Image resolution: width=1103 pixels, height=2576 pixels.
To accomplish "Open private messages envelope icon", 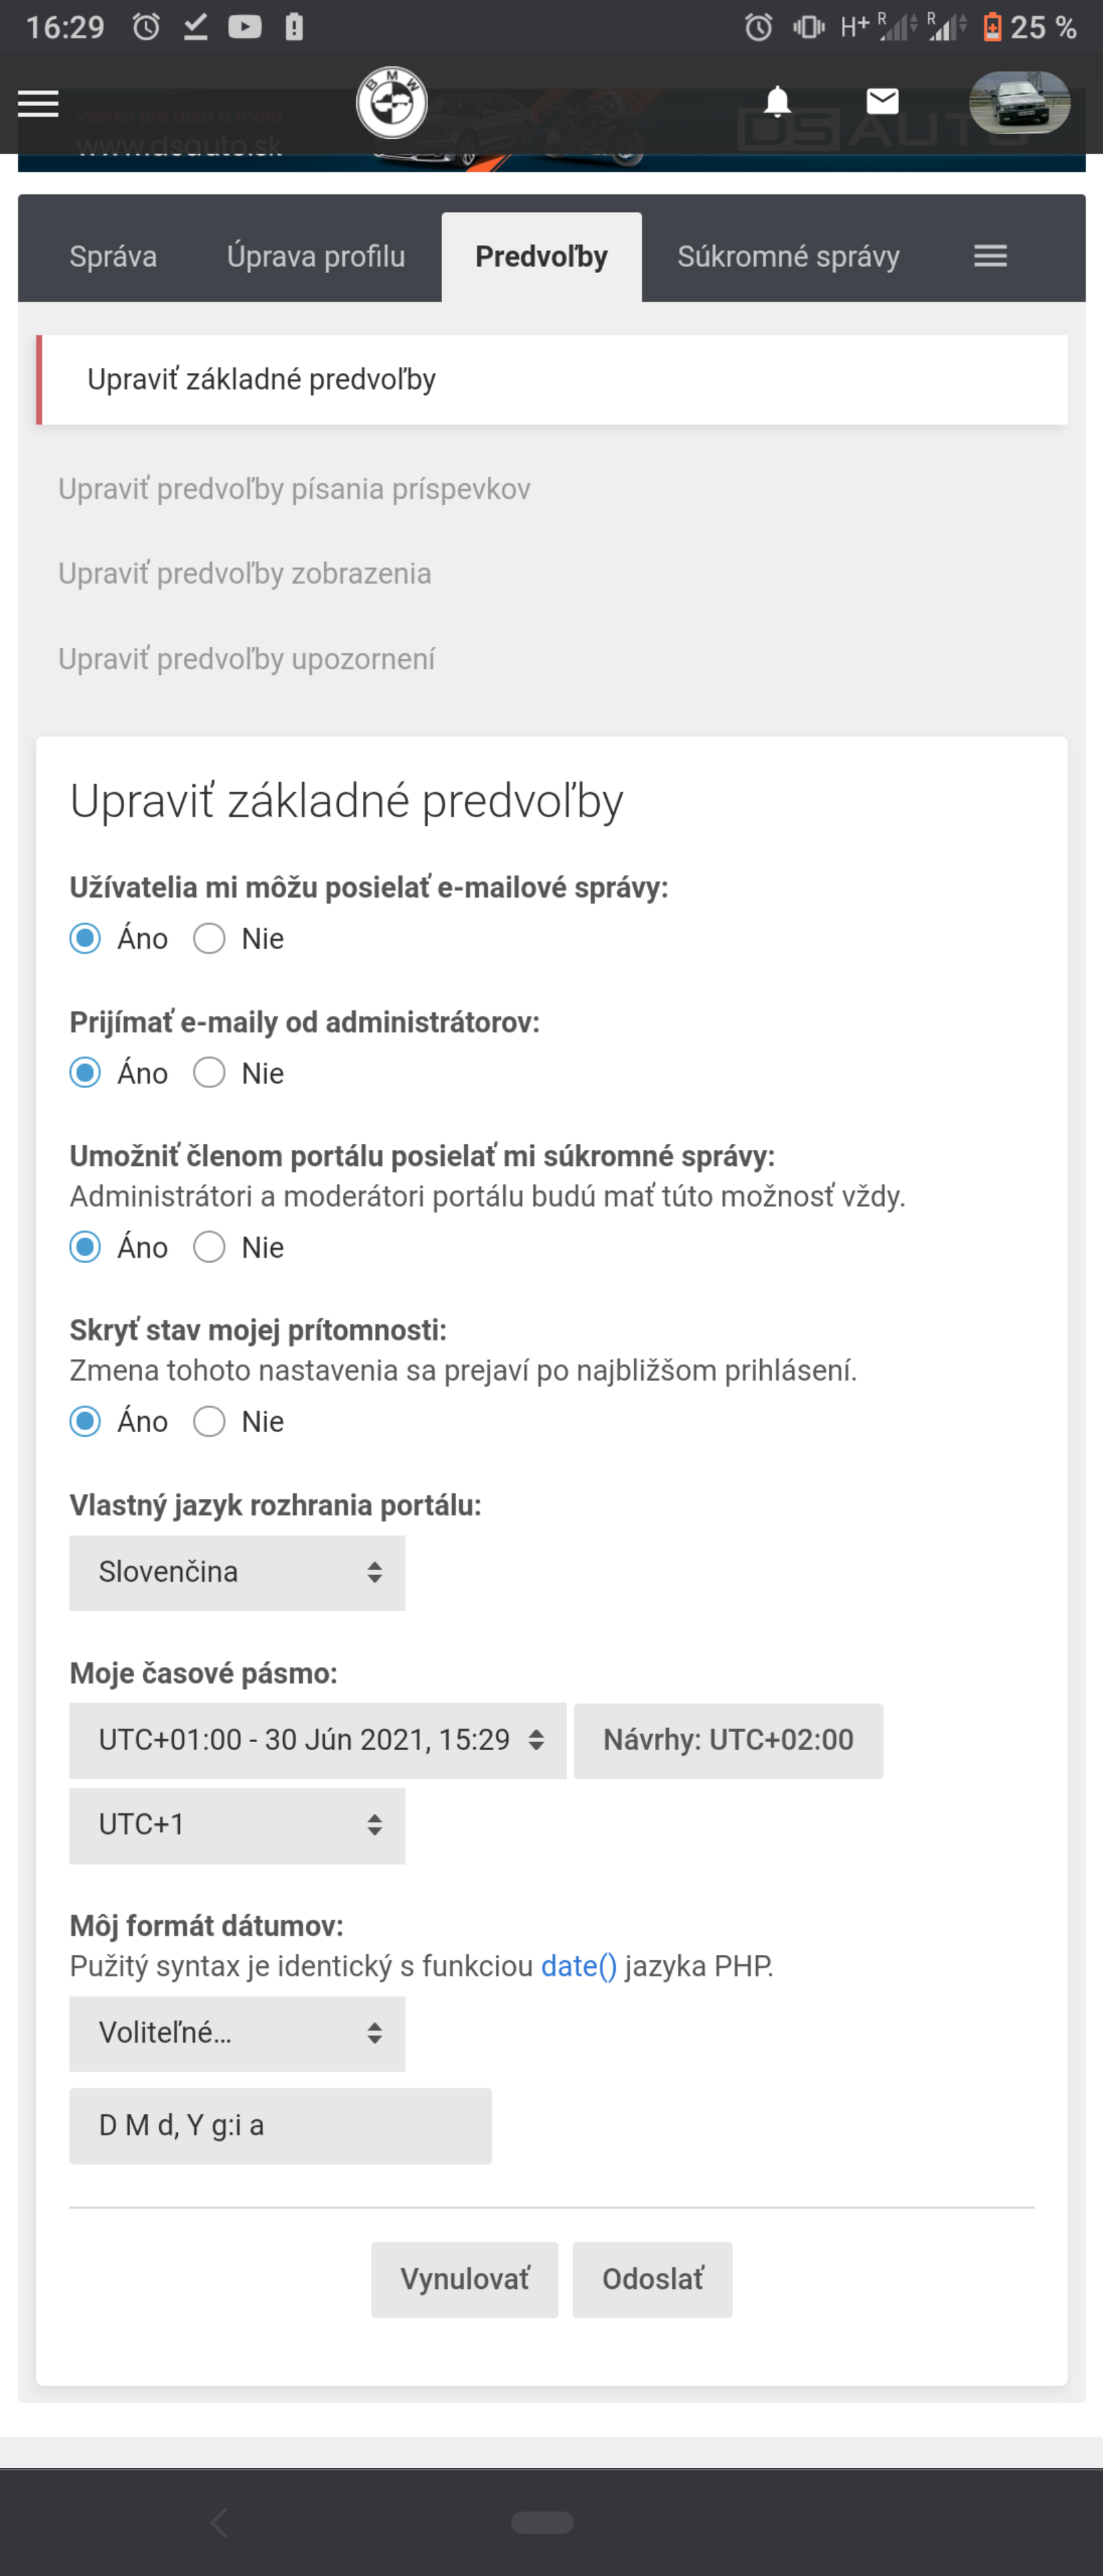I will click(x=882, y=101).
